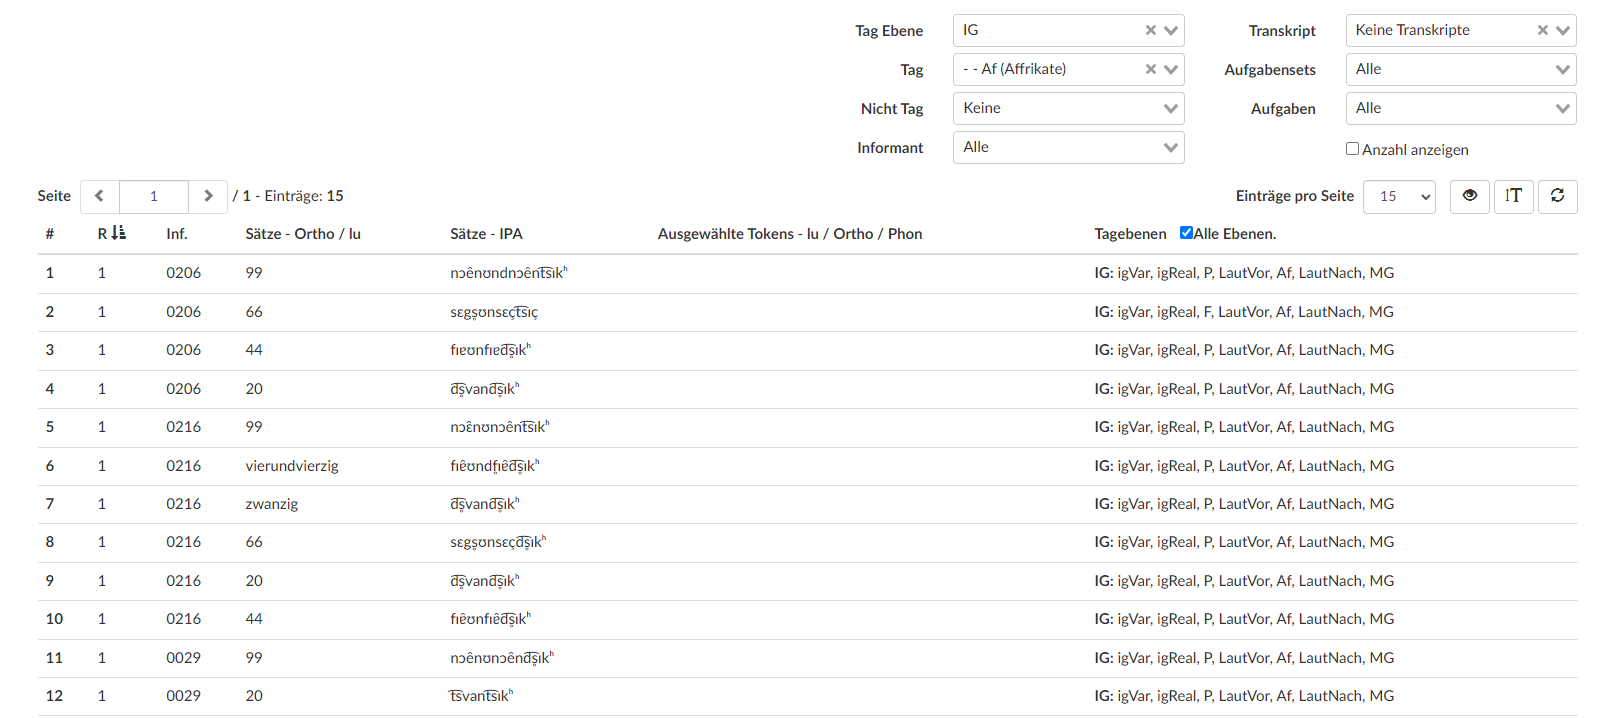Click IPA text in row 2
This screenshot has width=1598, height=718.
pos(494,312)
